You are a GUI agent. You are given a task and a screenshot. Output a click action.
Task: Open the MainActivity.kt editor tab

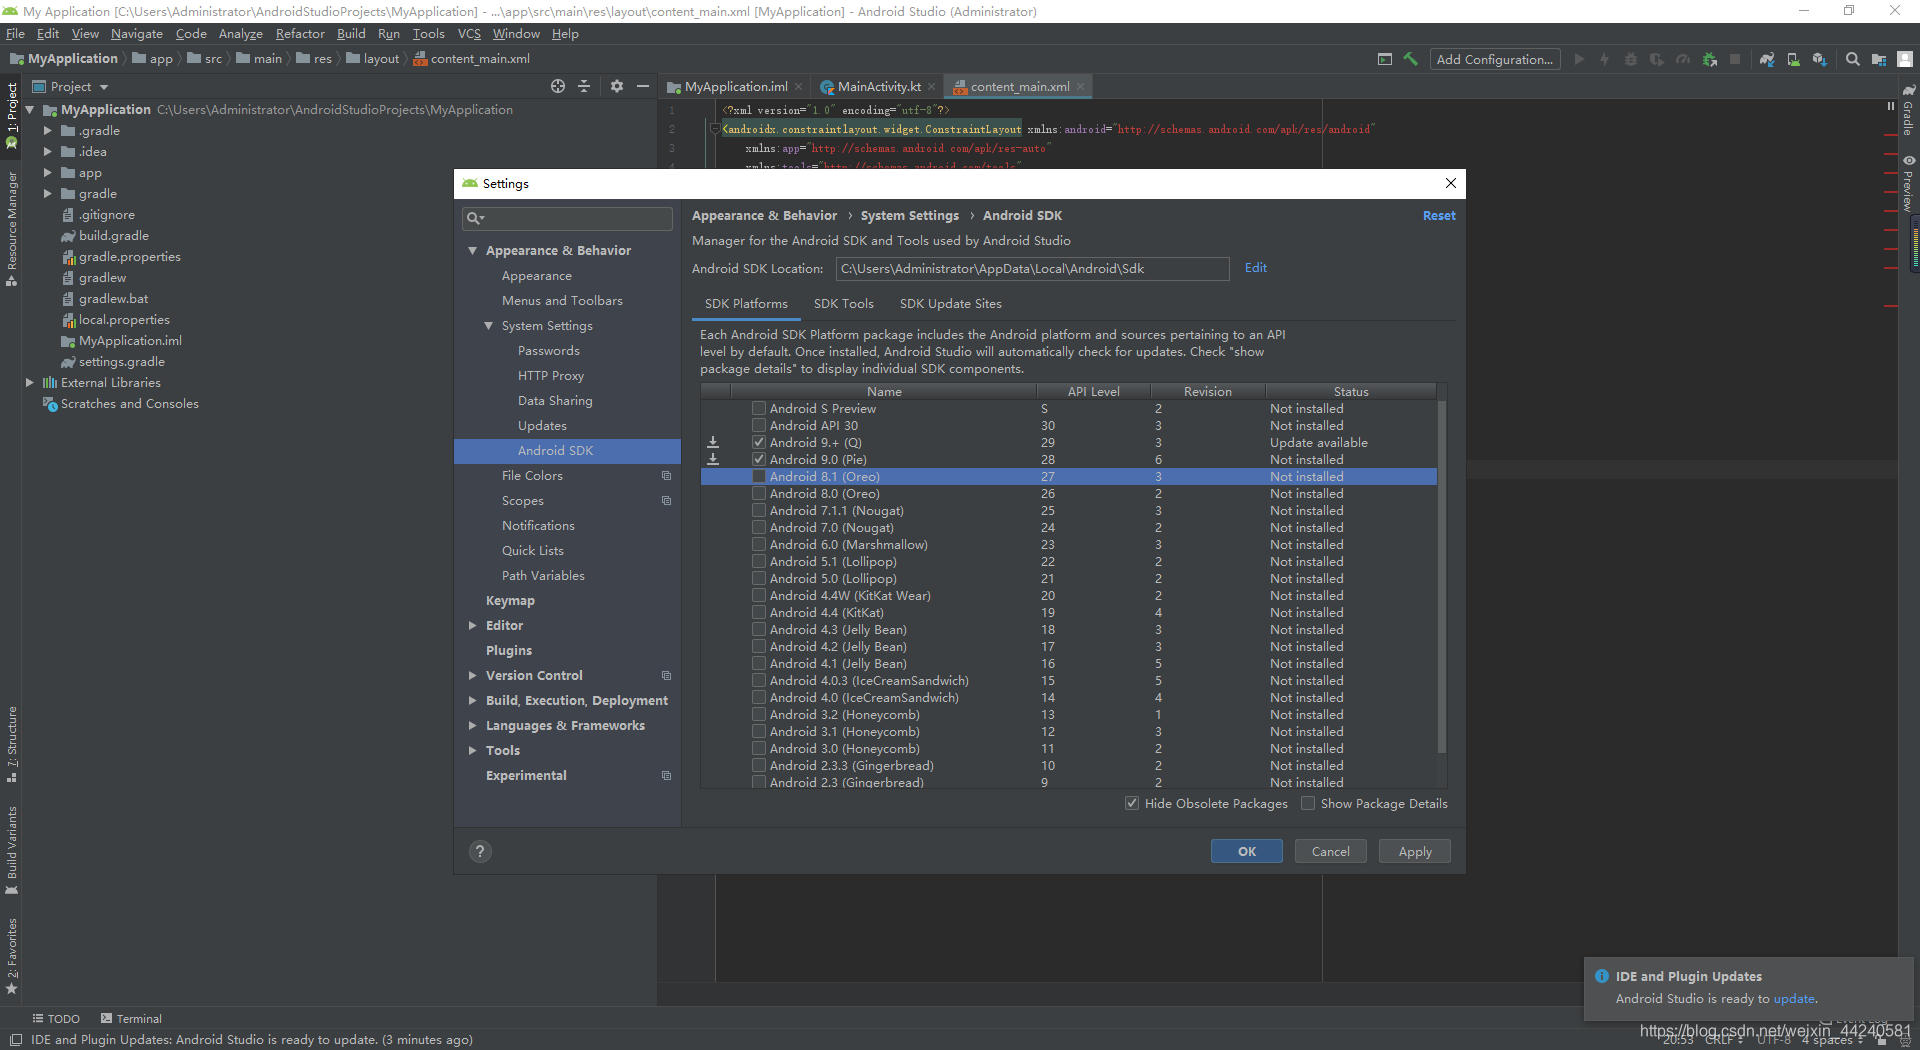click(879, 86)
